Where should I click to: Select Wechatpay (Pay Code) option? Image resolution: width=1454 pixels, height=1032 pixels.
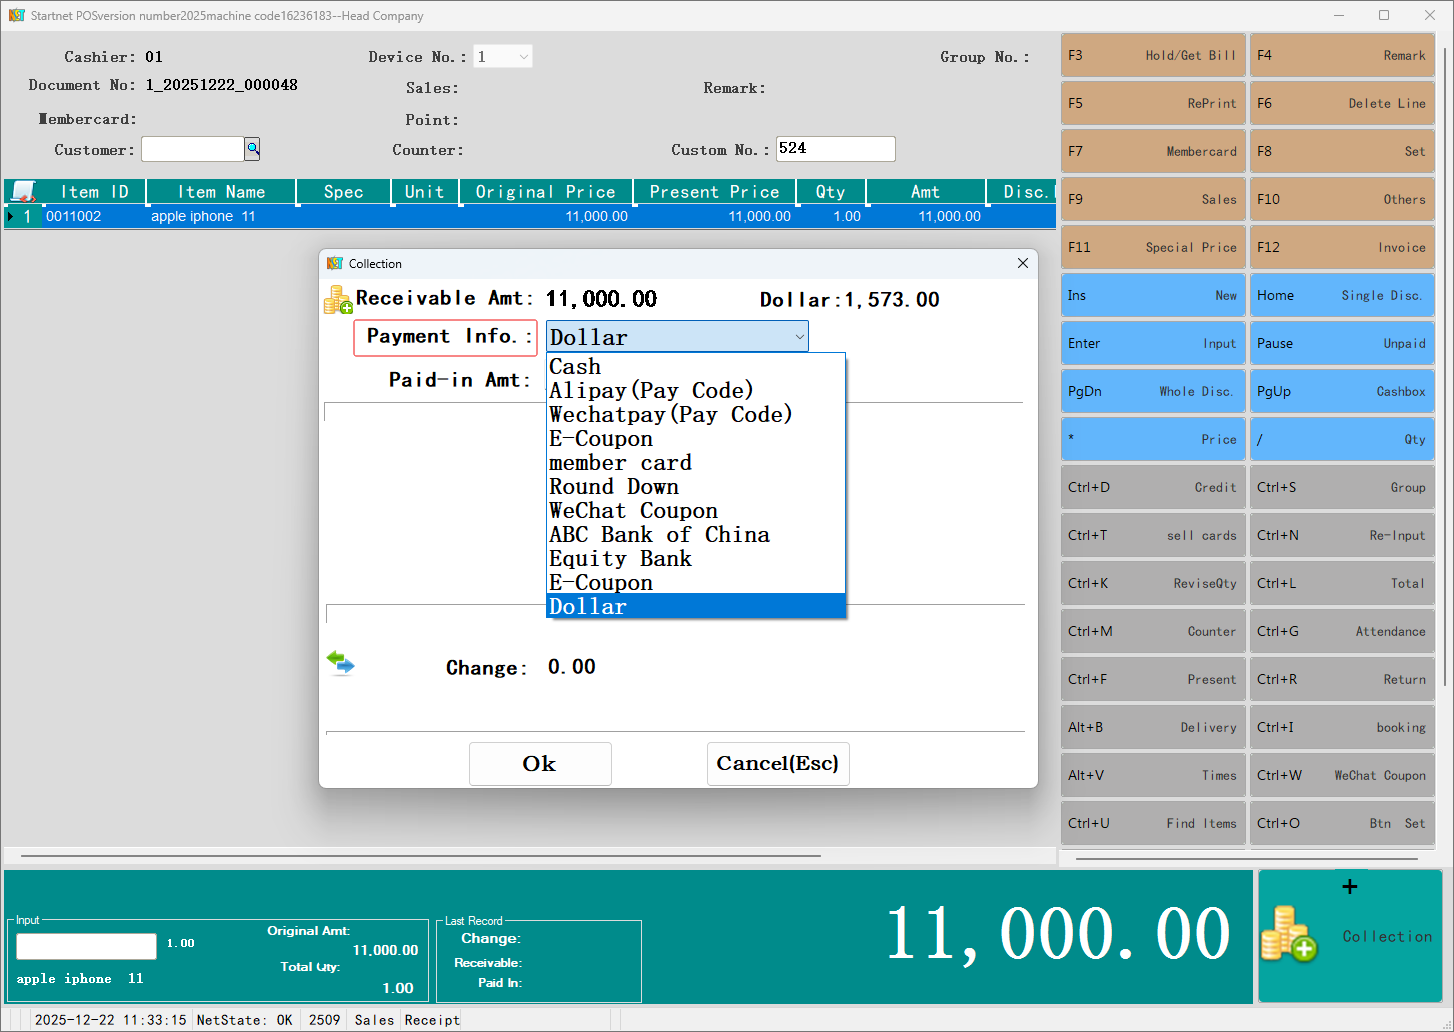pos(670,415)
